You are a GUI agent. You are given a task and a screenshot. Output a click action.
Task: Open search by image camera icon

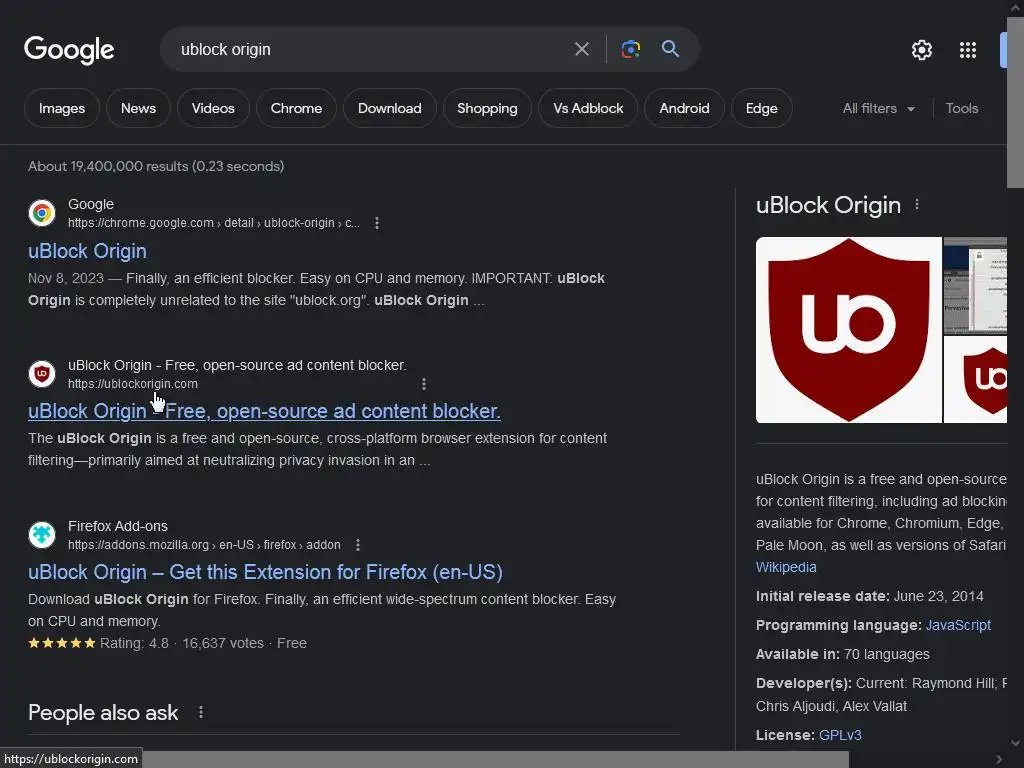click(x=630, y=49)
